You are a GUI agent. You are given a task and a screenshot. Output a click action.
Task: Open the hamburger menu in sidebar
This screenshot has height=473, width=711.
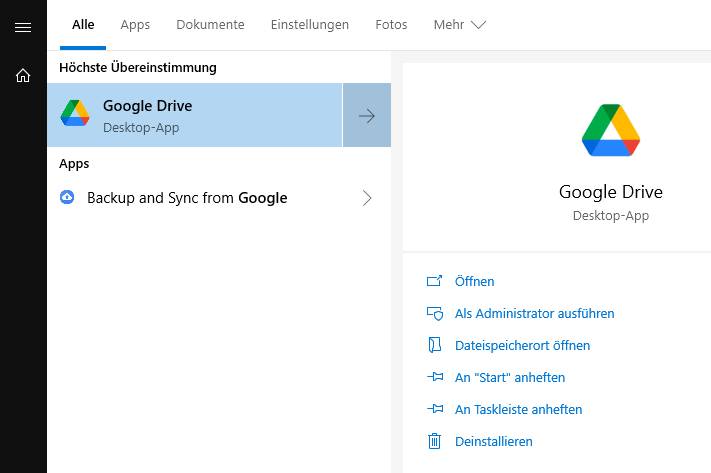(23, 27)
